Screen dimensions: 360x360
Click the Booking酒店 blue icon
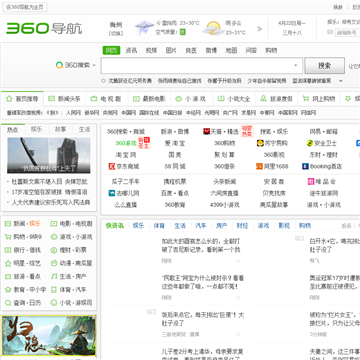pos(305,166)
